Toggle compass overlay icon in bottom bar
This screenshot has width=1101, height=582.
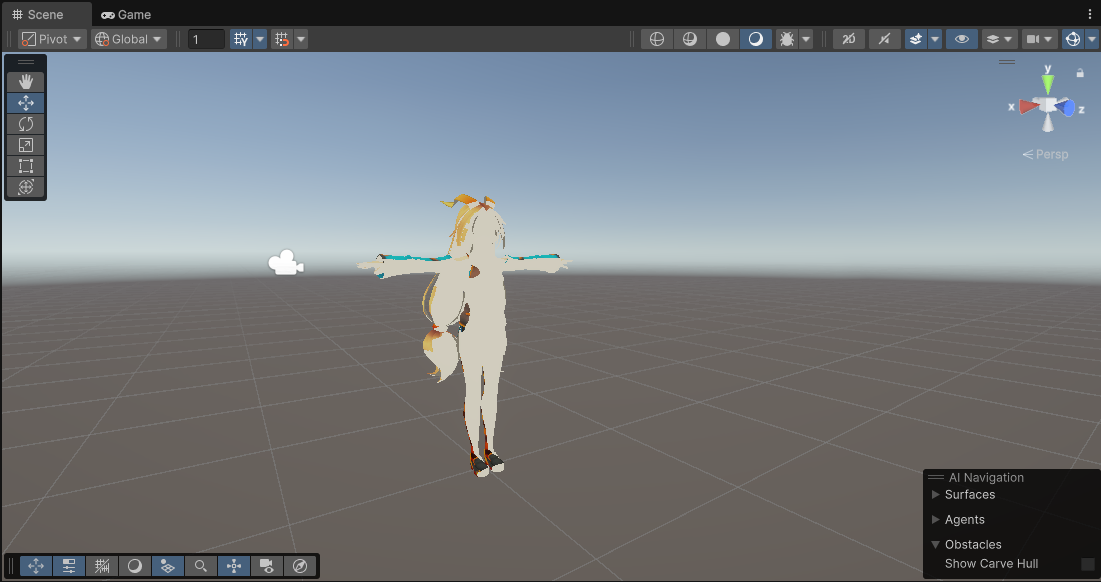click(300, 566)
